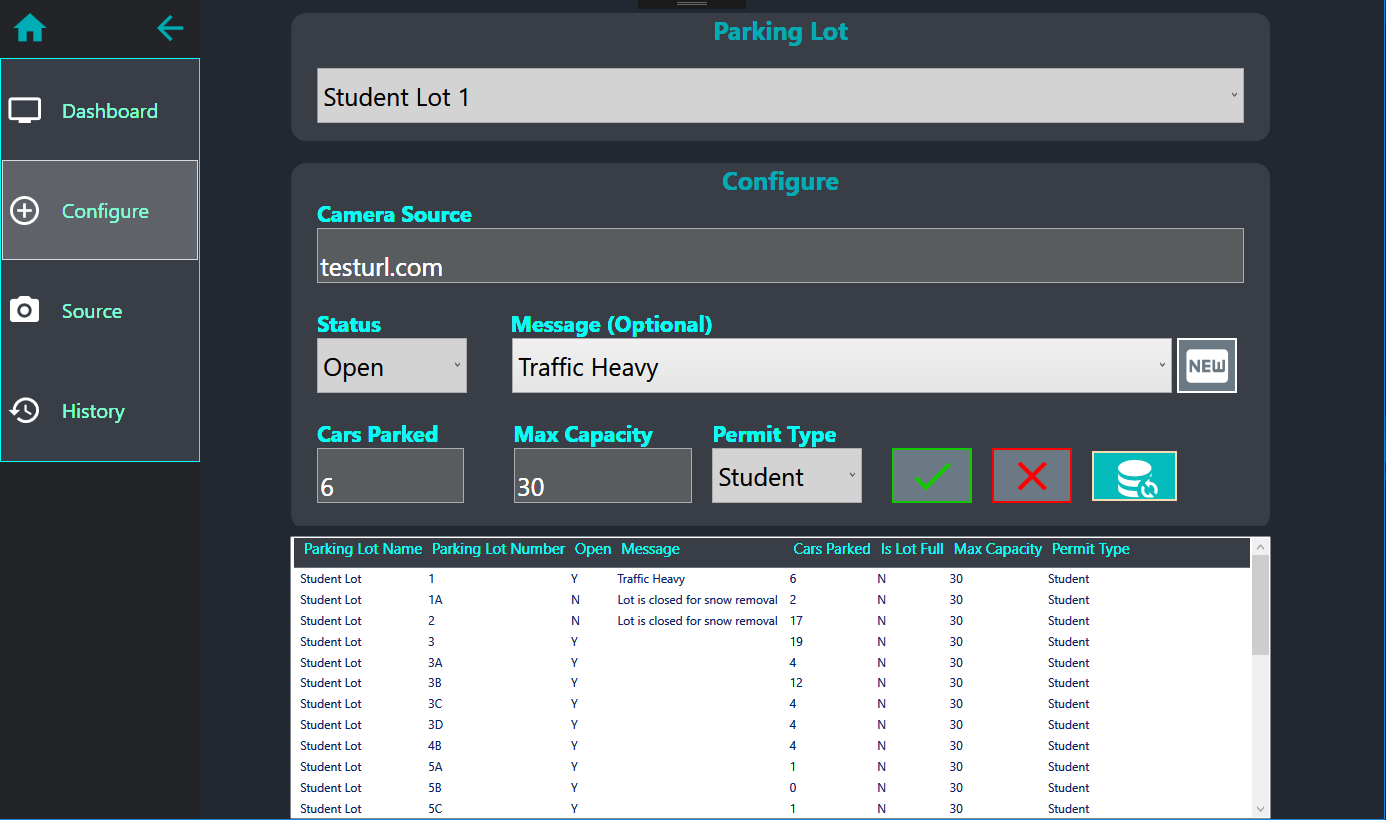Collapse the sidebar with the back arrow
The width and height of the screenshot is (1386, 820).
170,28
